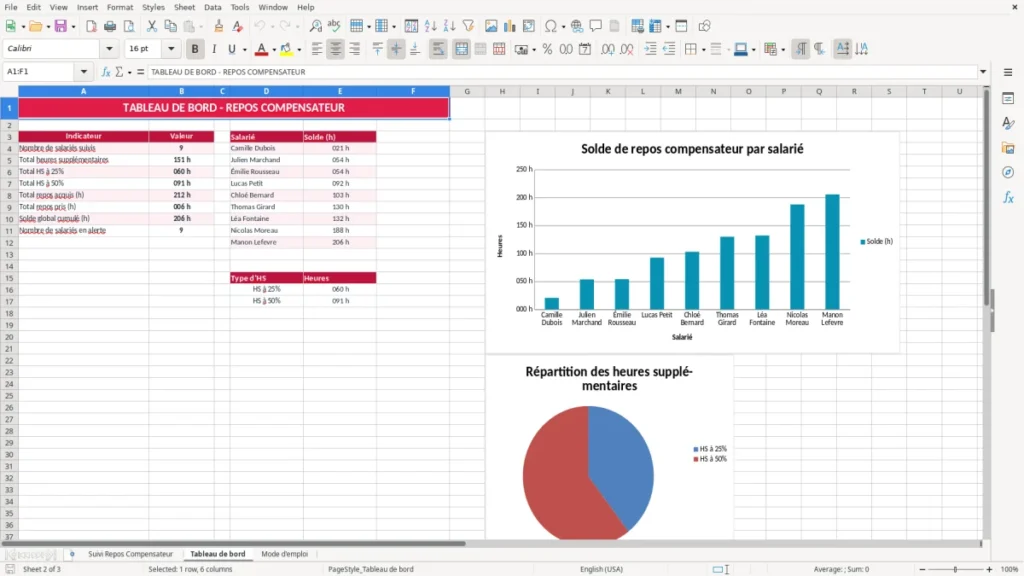Click the Name Box input A1:F1
The width and height of the screenshot is (1024, 576).
[x=40, y=72]
